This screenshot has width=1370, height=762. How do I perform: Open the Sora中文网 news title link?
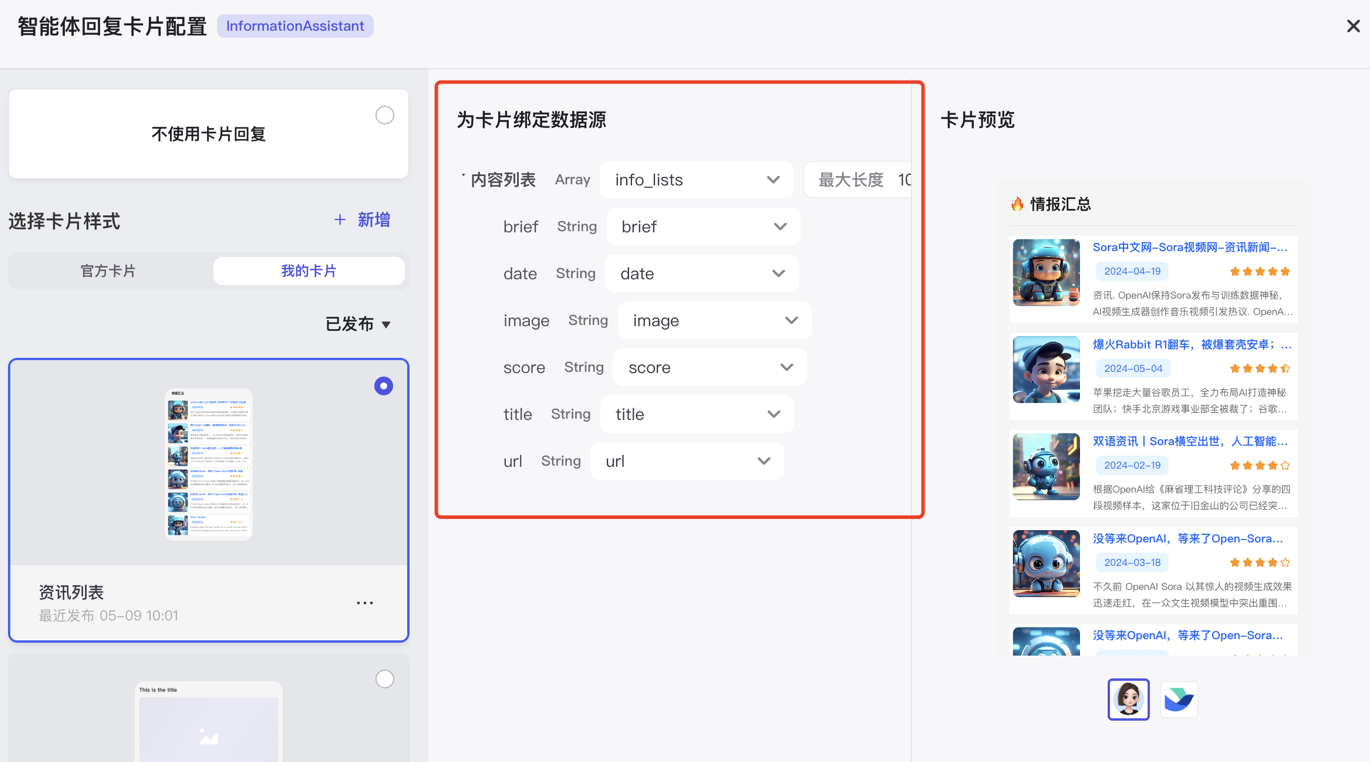click(x=1190, y=247)
